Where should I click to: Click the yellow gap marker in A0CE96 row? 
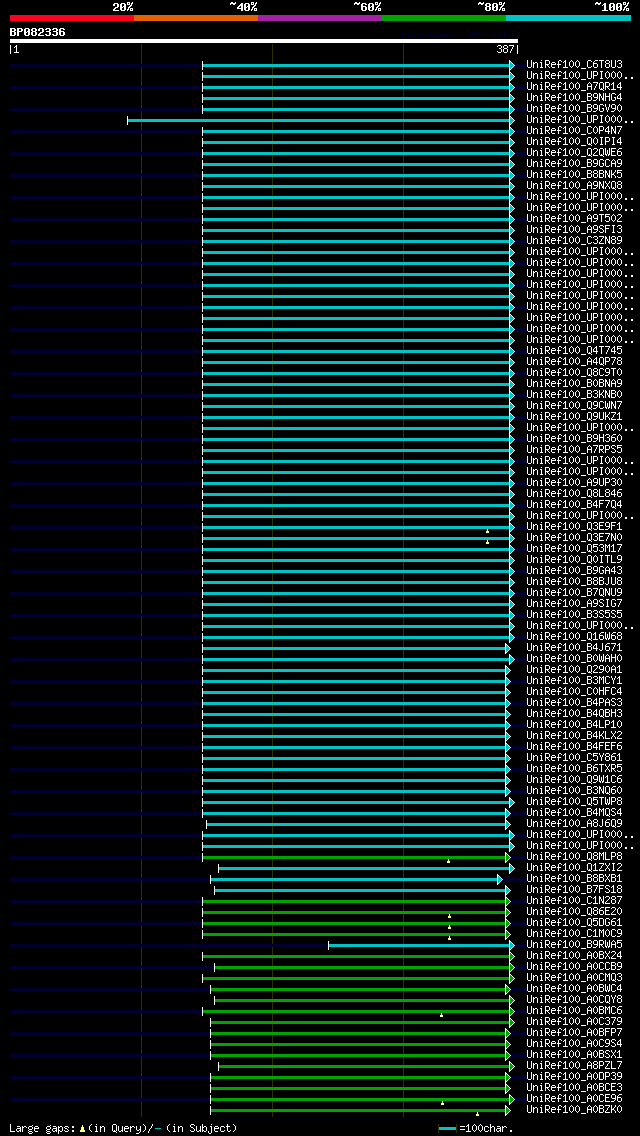tap(442, 1103)
